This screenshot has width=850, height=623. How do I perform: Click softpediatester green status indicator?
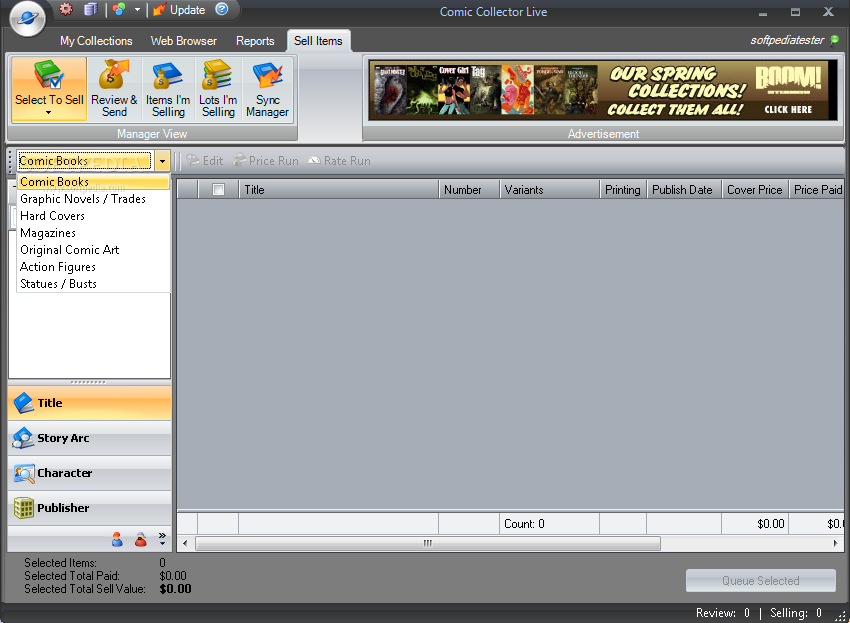(835, 40)
